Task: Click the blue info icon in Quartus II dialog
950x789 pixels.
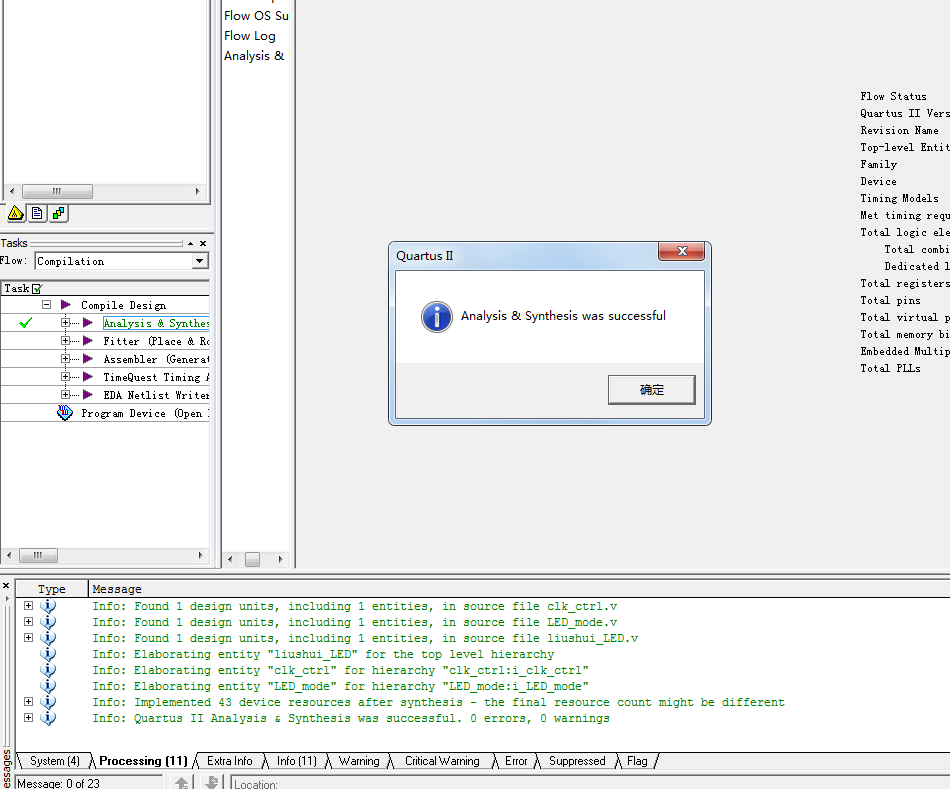Action: click(437, 316)
